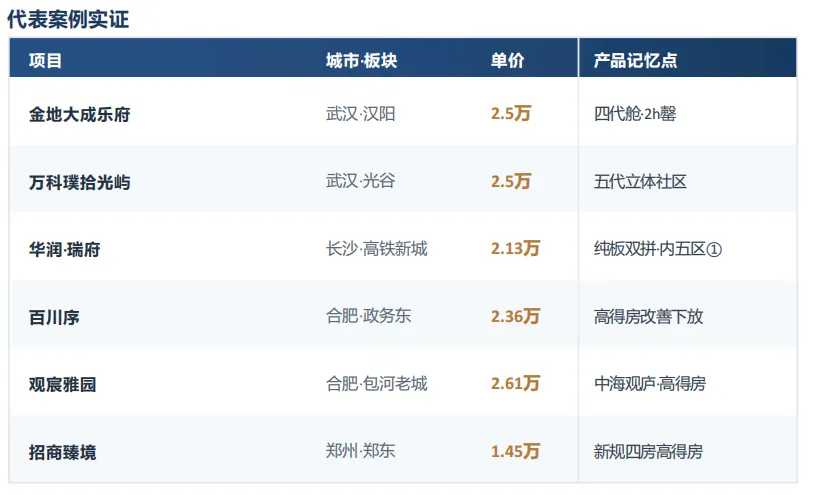Image resolution: width=819 pixels, height=495 pixels.
Task: Select the text 五代立体社区
Action: point(640,181)
